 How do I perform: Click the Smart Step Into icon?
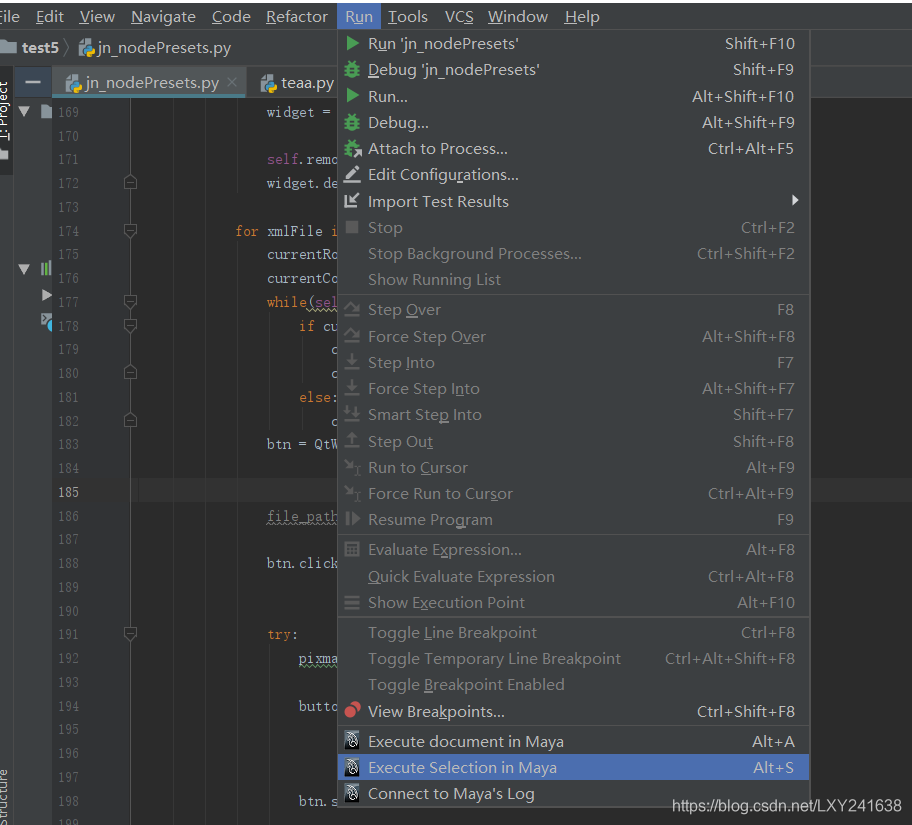pos(352,414)
